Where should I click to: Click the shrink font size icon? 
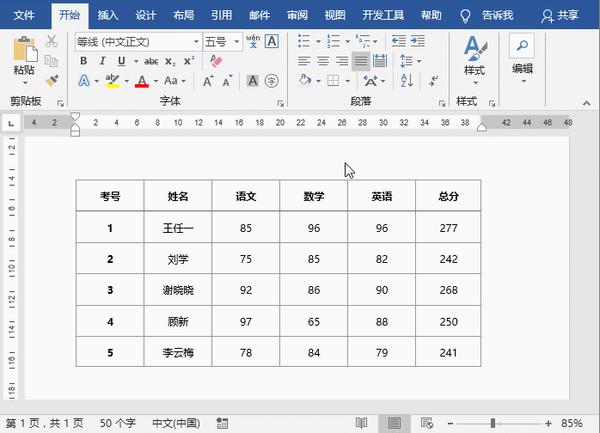[227, 81]
